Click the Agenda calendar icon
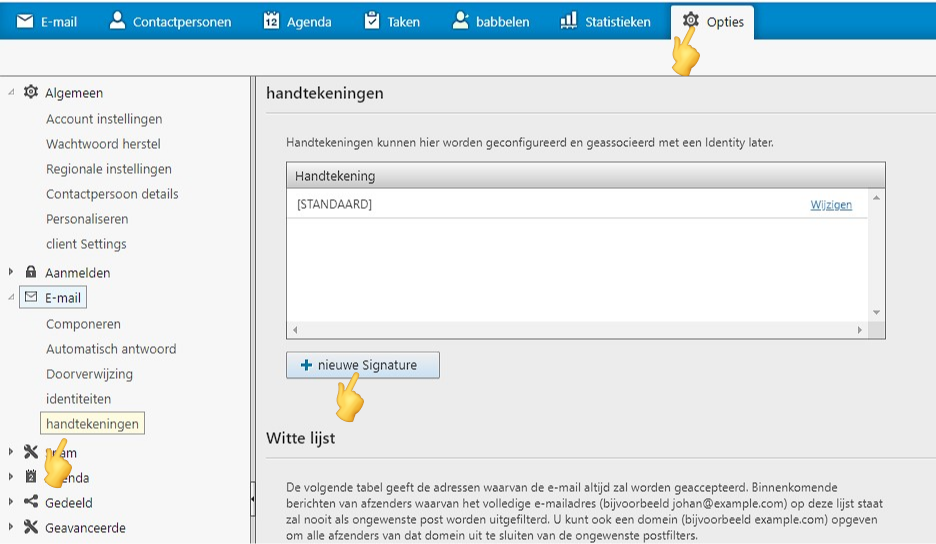Screen dimensions: 936x544 pyautogui.click(x=271, y=21)
